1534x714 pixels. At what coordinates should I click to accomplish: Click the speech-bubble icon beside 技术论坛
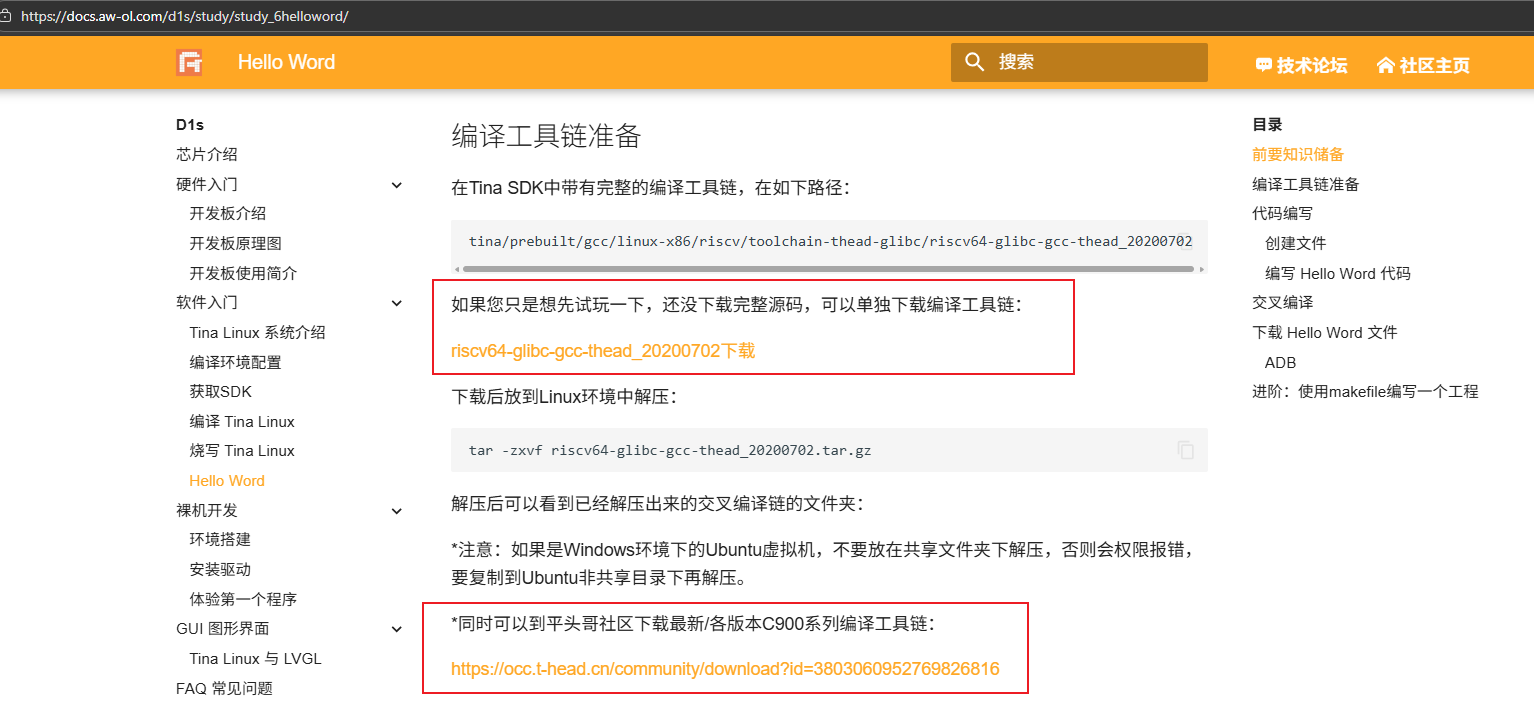pos(1263,64)
